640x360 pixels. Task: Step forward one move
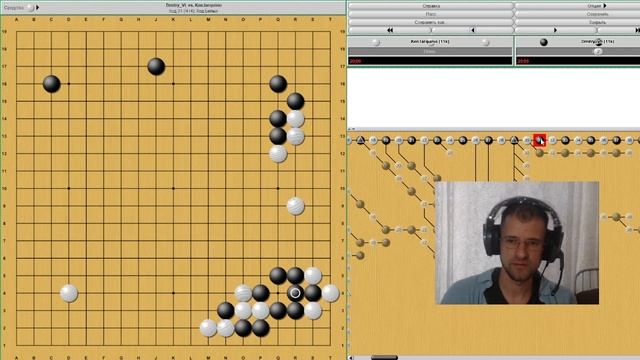(556, 30)
